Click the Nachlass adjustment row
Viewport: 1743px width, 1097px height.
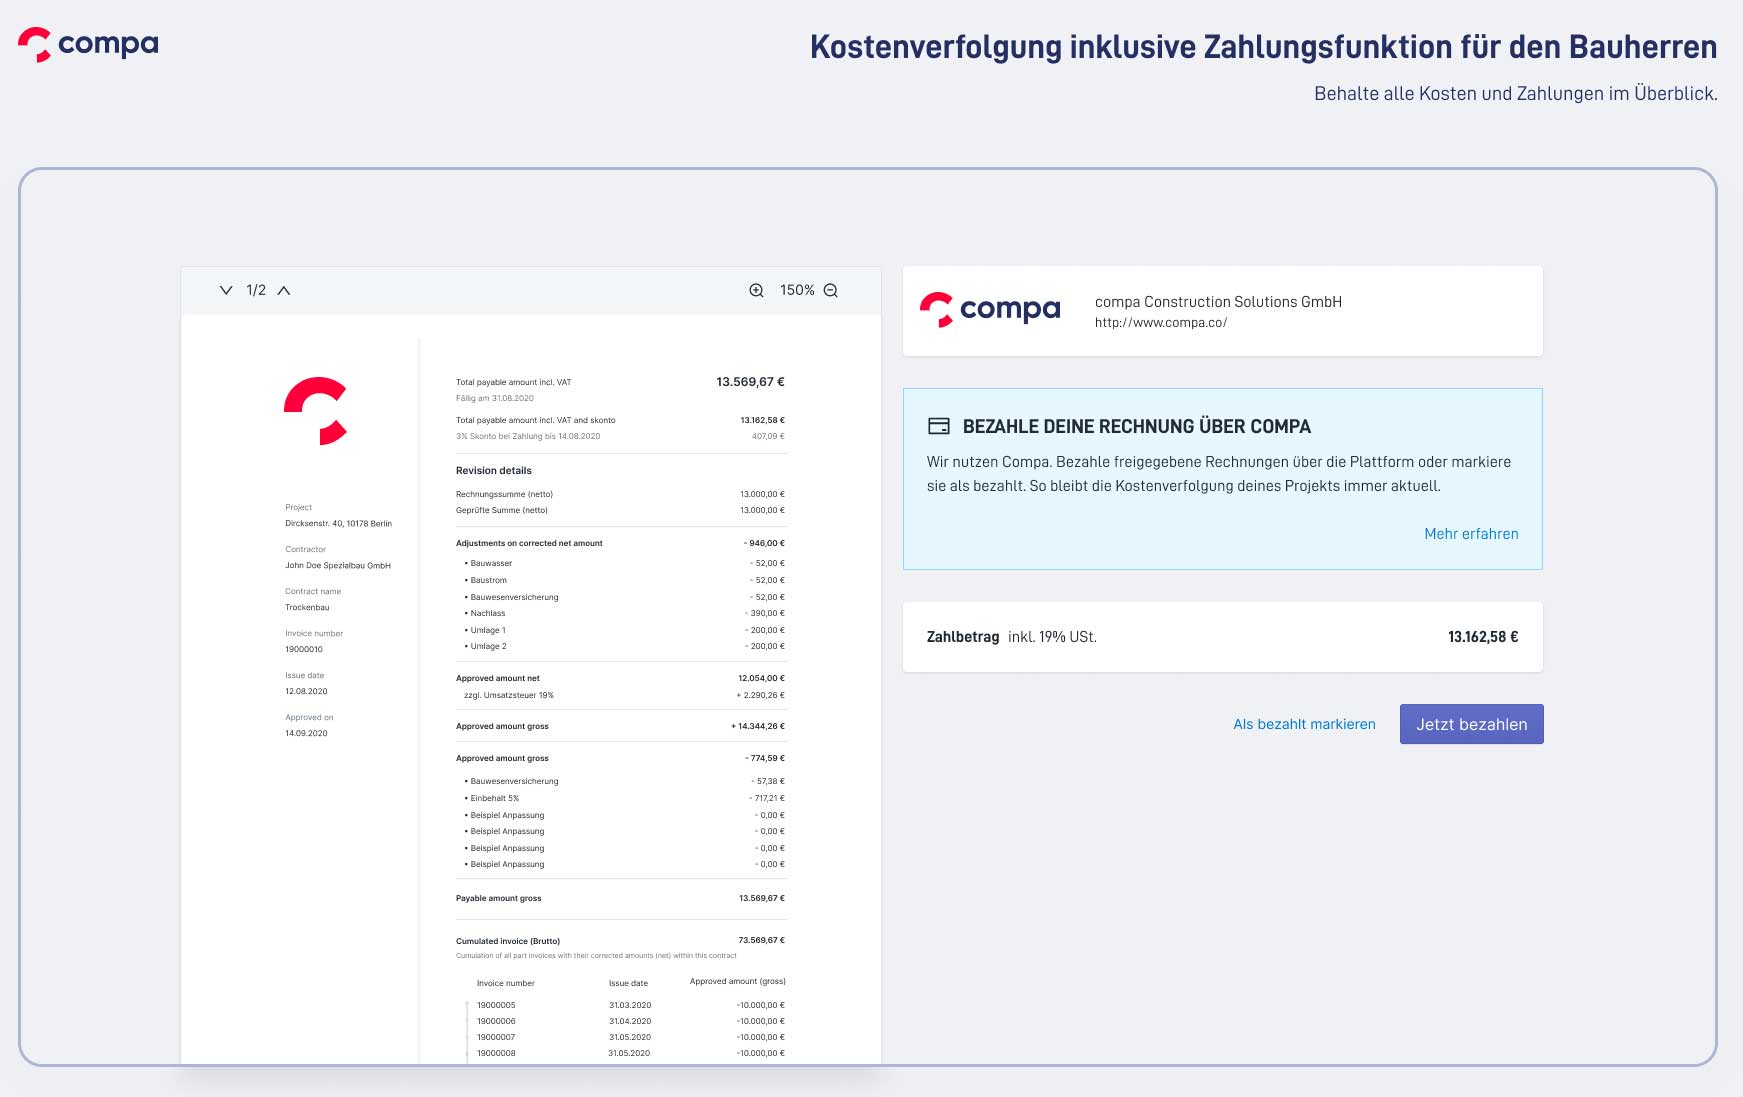624,613
